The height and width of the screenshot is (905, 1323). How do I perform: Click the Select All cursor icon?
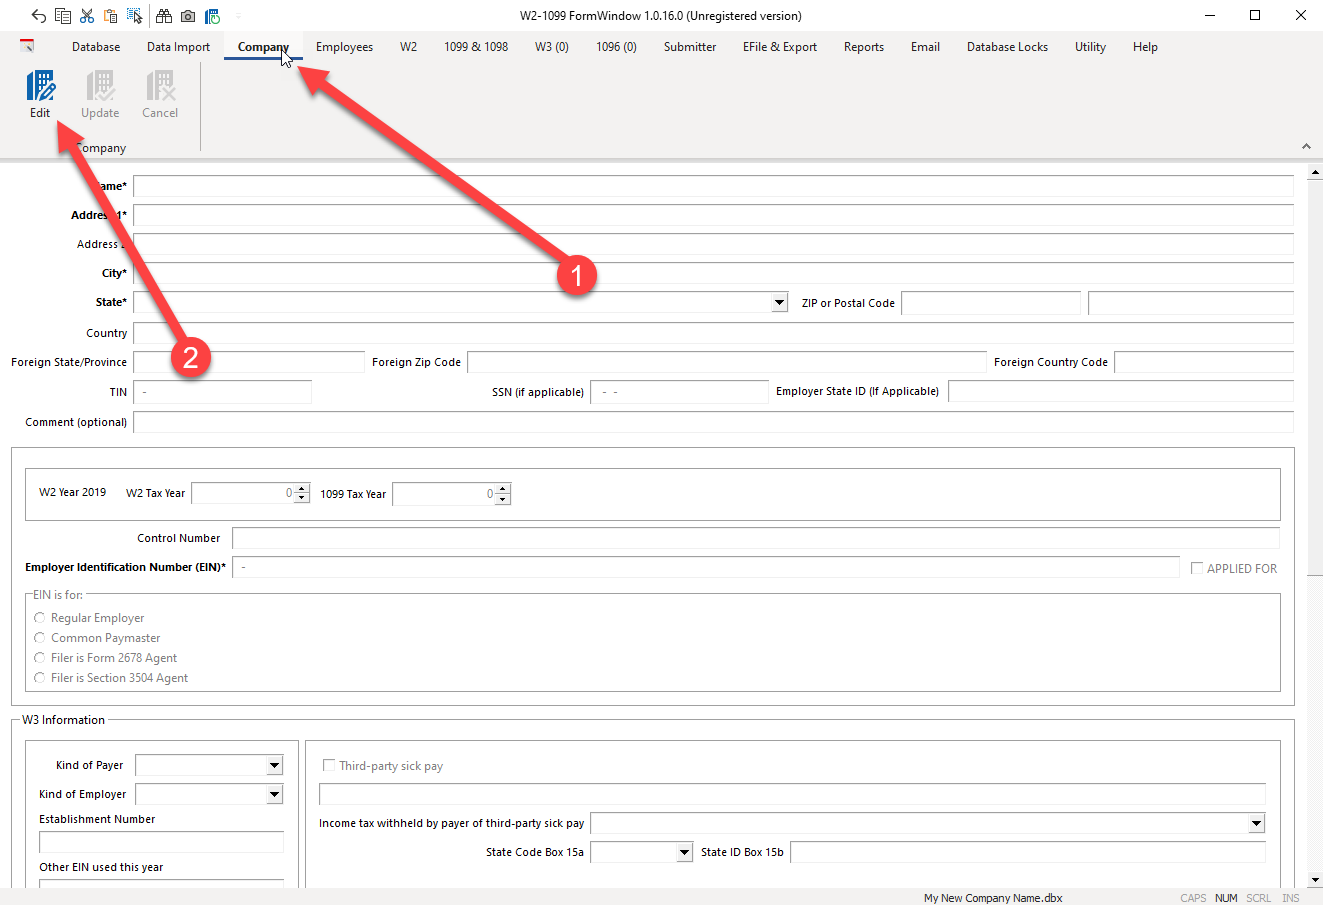click(x=135, y=16)
